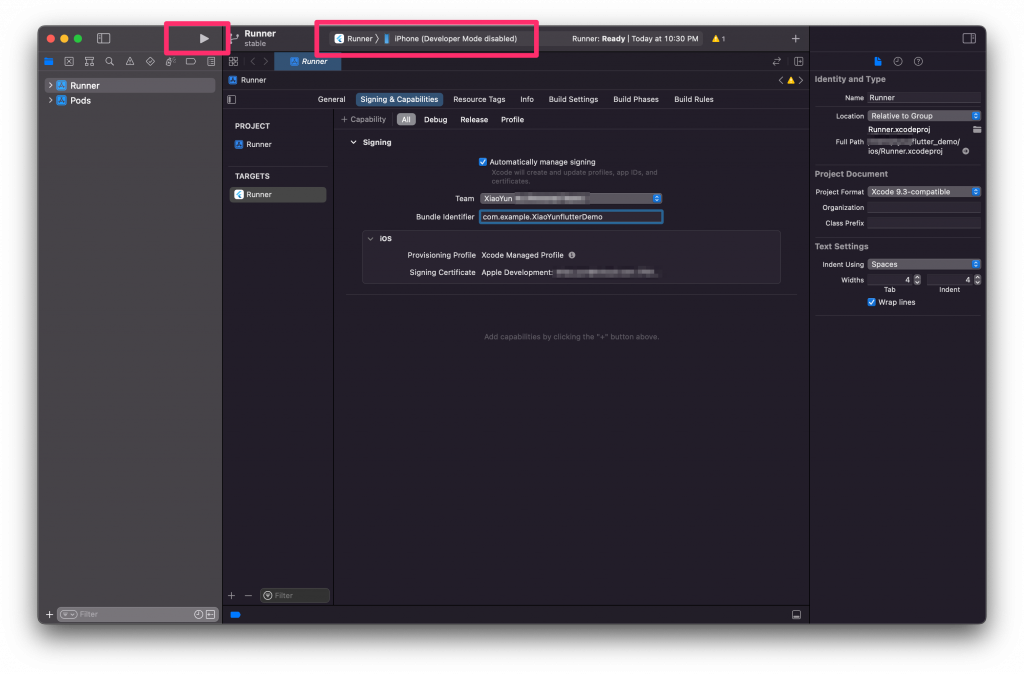This screenshot has width=1024, height=674.
Task: Switch to the Build Phases tab
Action: pyautogui.click(x=635, y=99)
